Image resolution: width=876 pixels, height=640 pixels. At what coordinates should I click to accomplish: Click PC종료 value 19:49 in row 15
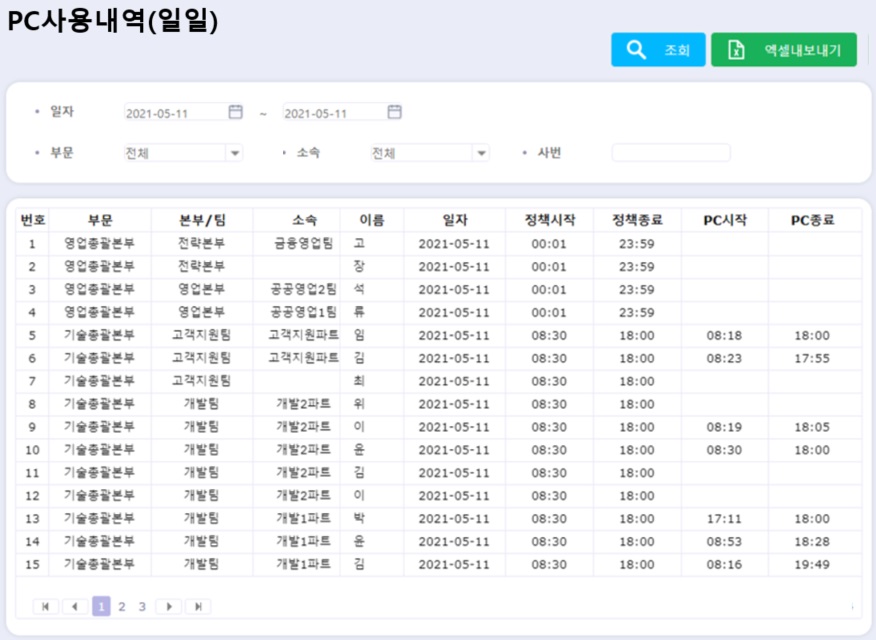(x=812, y=565)
